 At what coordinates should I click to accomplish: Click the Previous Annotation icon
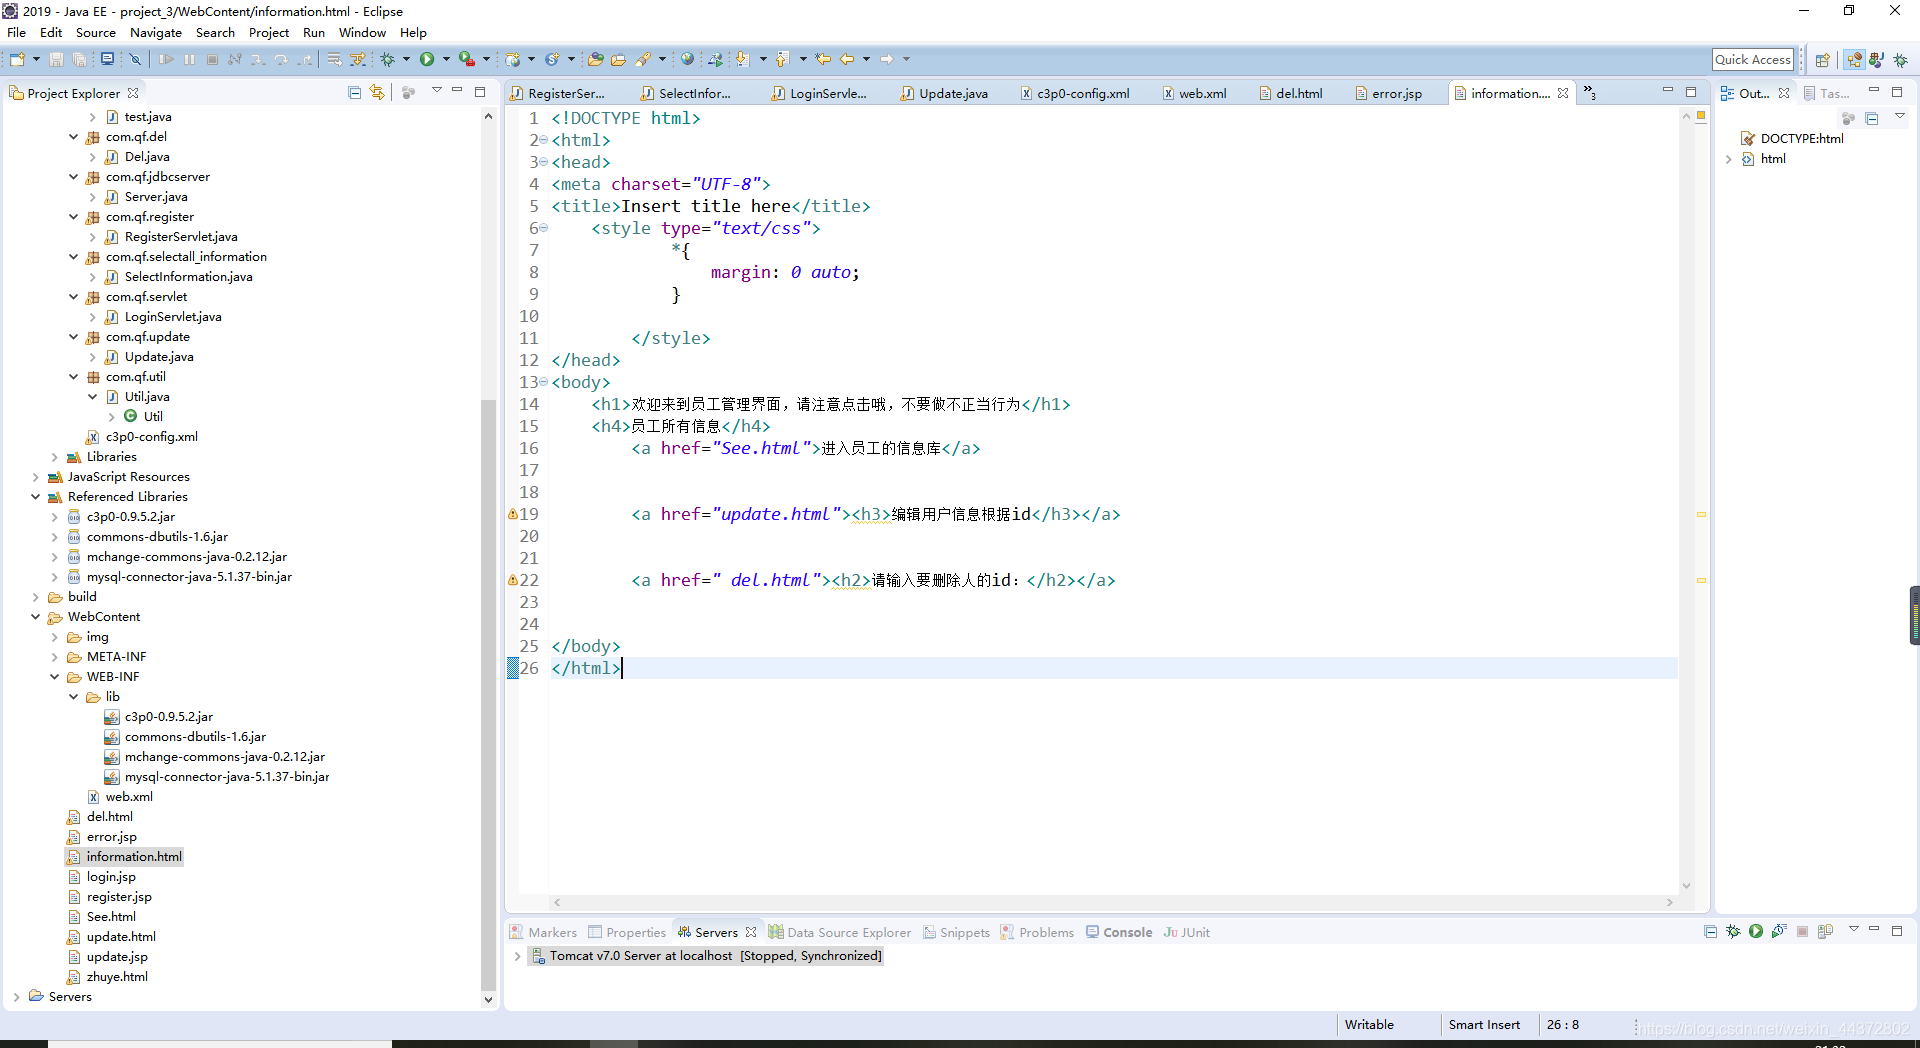(782, 60)
